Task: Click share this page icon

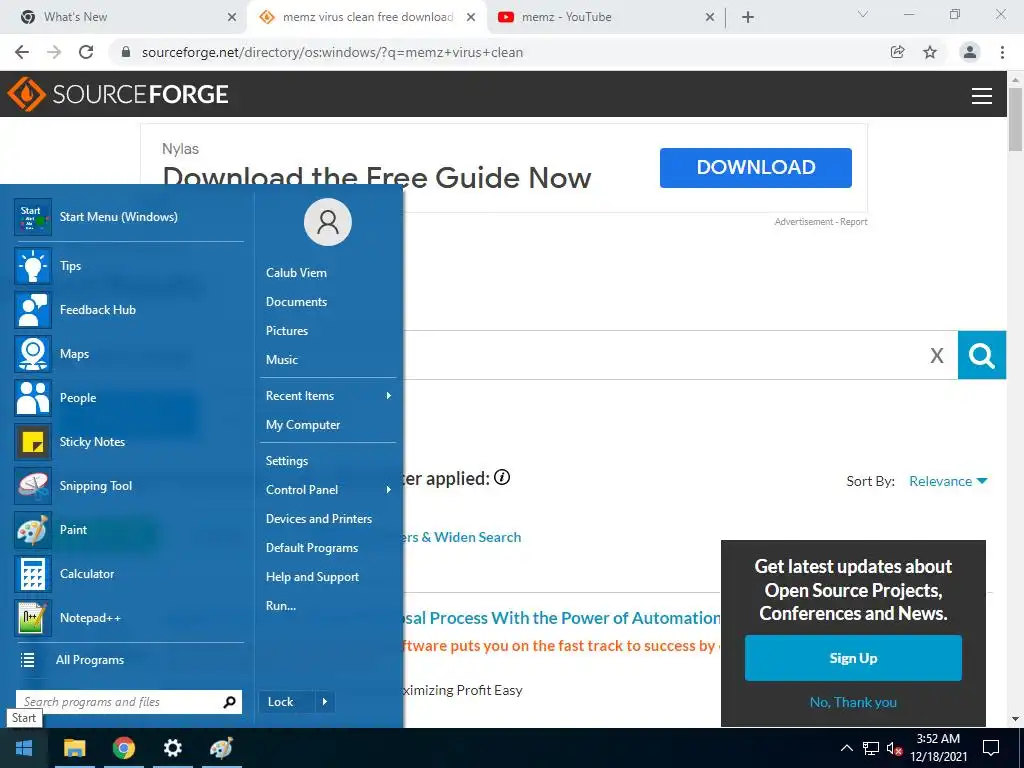Action: (897, 52)
